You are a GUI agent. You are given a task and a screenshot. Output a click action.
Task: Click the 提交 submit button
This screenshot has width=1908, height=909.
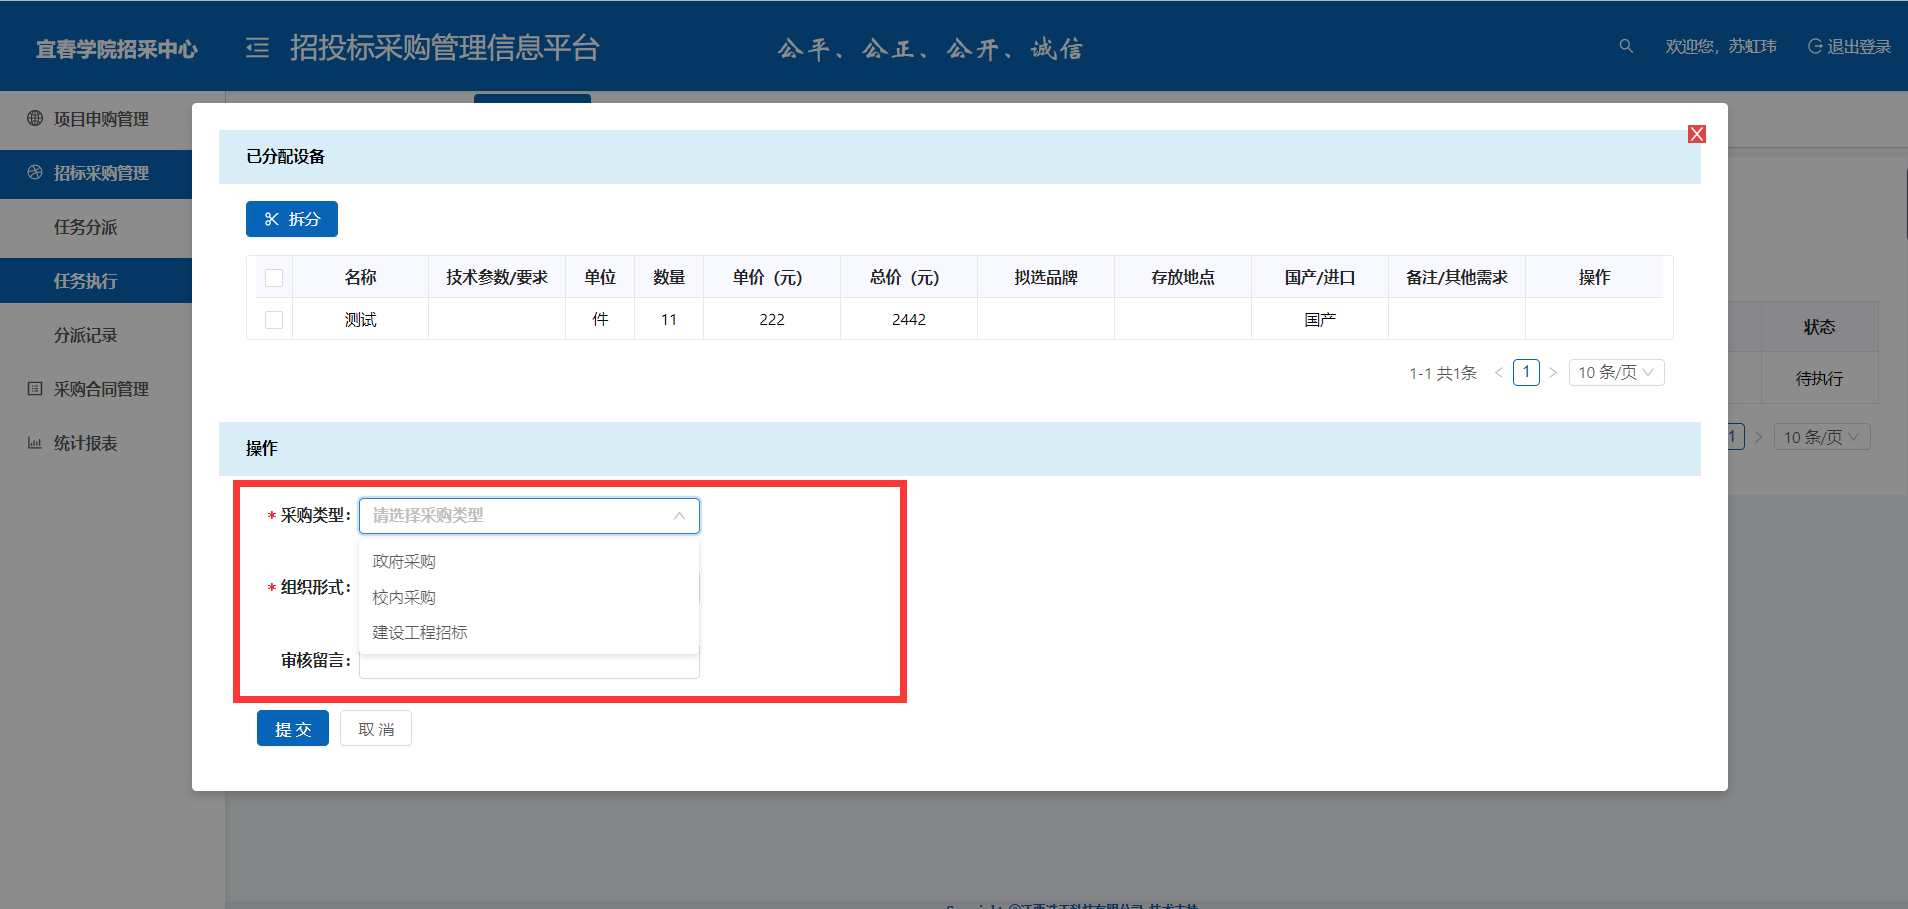point(293,729)
